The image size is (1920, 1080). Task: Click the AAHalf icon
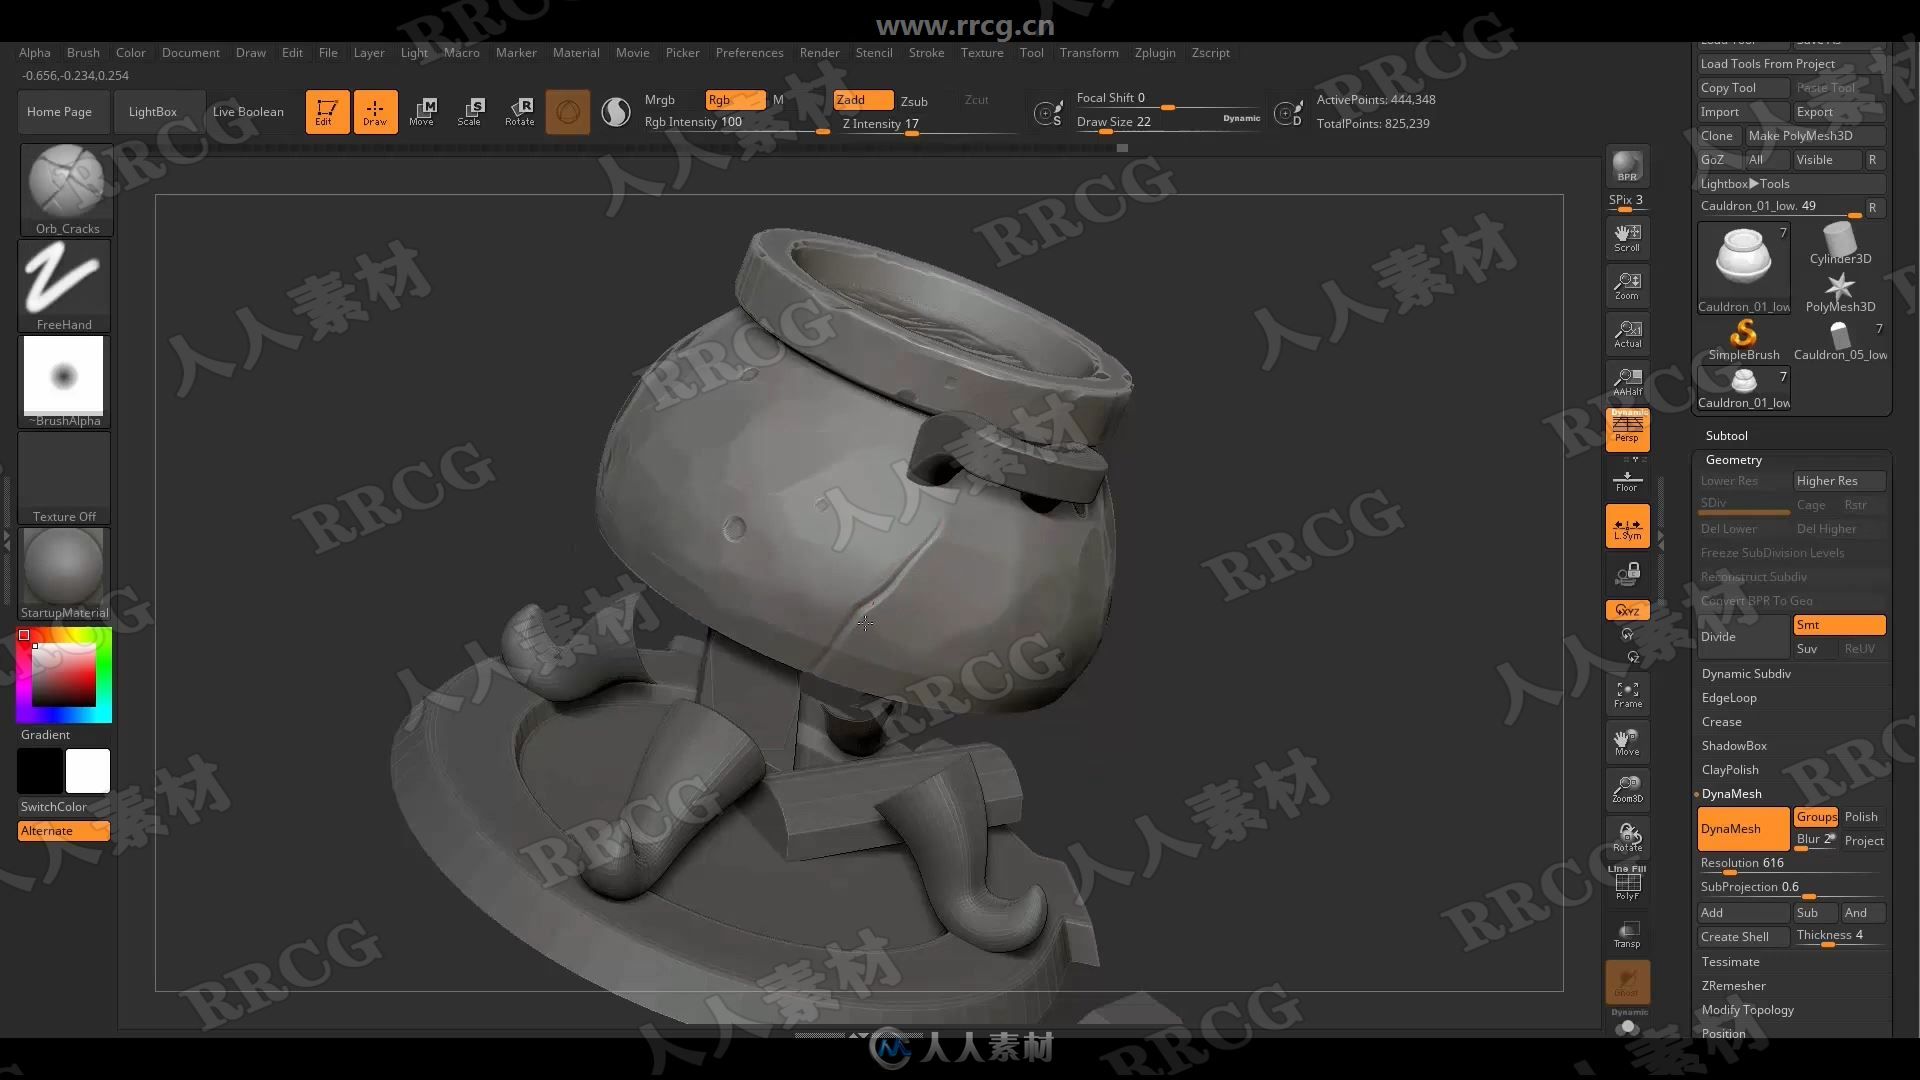click(1627, 382)
